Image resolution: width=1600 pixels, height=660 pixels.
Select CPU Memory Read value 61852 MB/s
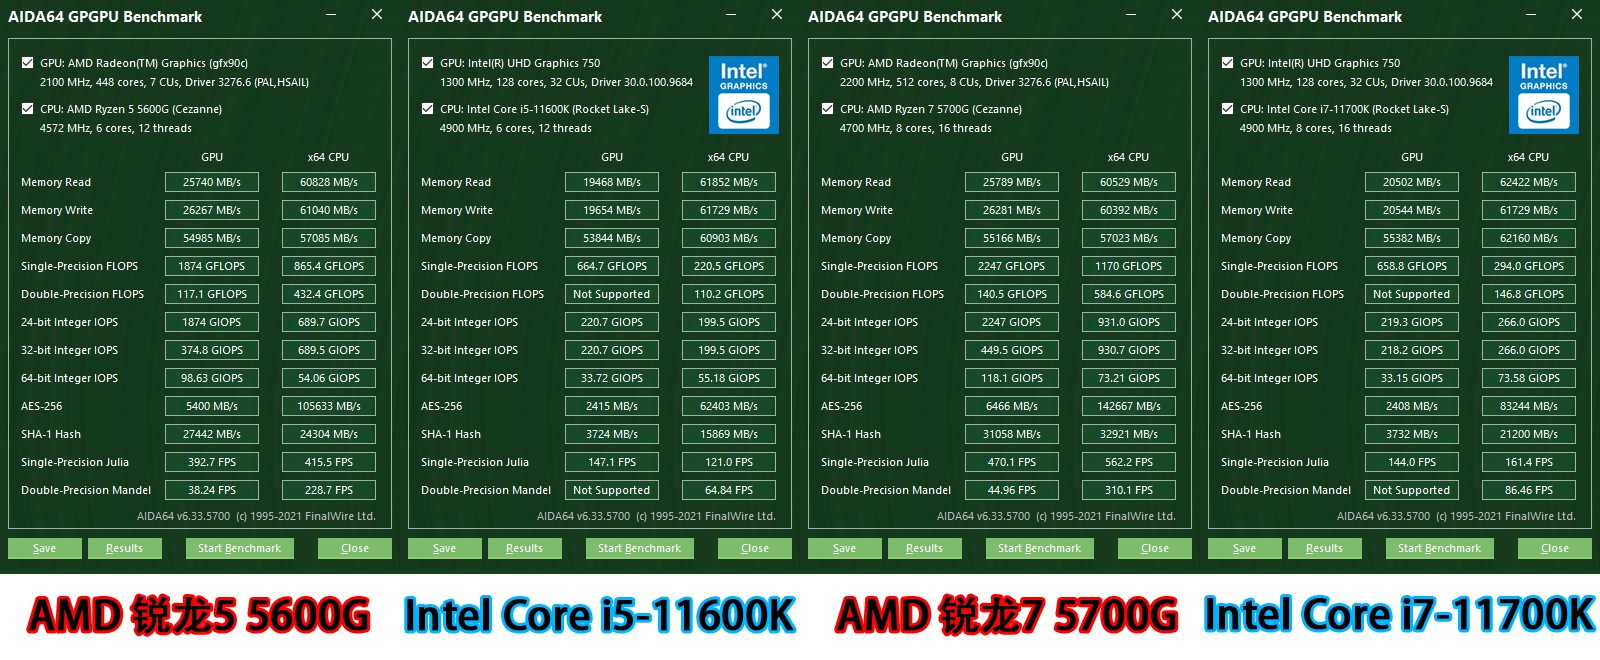pyautogui.click(x=729, y=182)
